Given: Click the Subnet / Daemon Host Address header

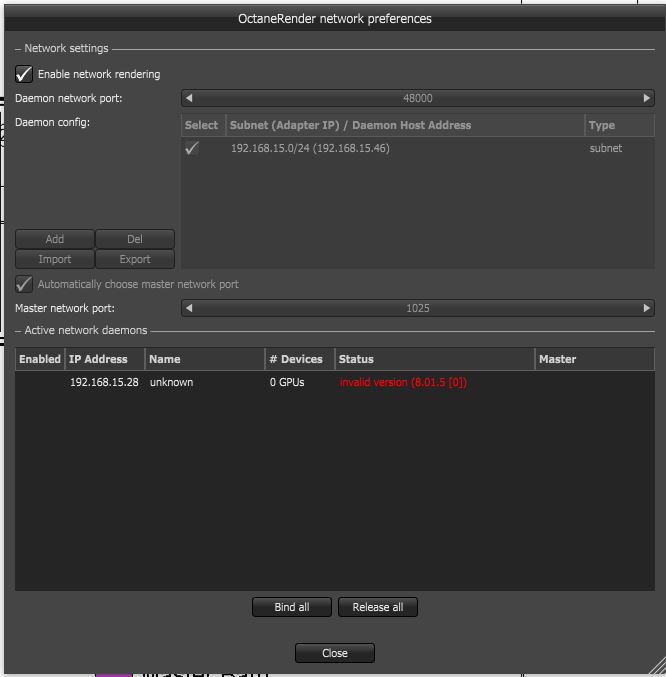Looking at the screenshot, I should tap(405, 125).
